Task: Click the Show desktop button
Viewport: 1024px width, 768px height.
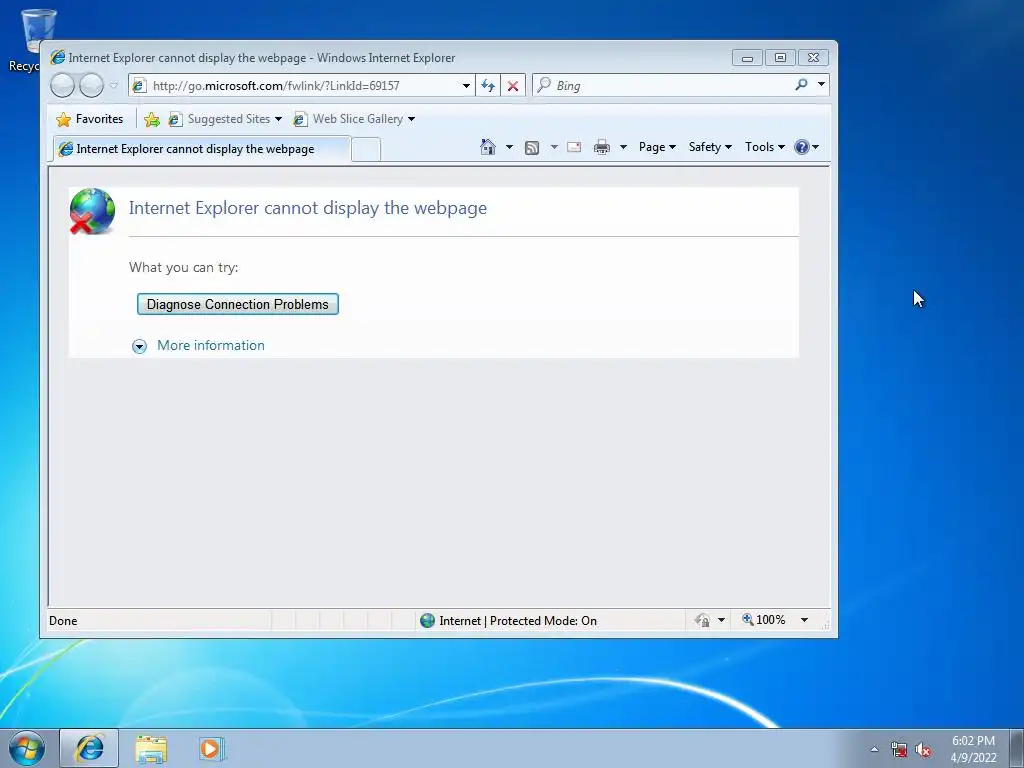Action: click(1016, 748)
